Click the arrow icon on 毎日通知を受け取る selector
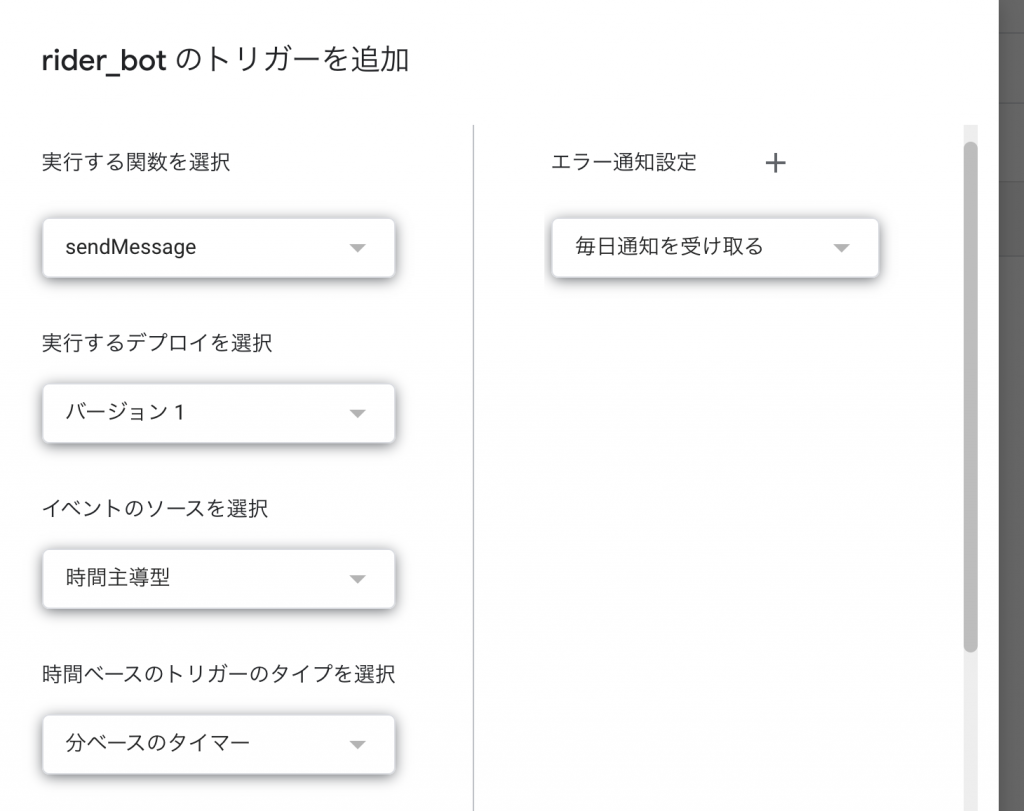This screenshot has height=811, width=1024. 841,248
